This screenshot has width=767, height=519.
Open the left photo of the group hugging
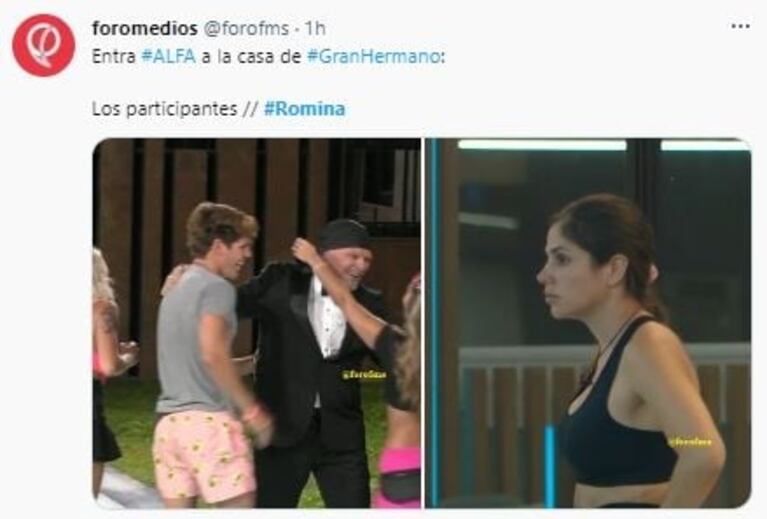point(256,323)
